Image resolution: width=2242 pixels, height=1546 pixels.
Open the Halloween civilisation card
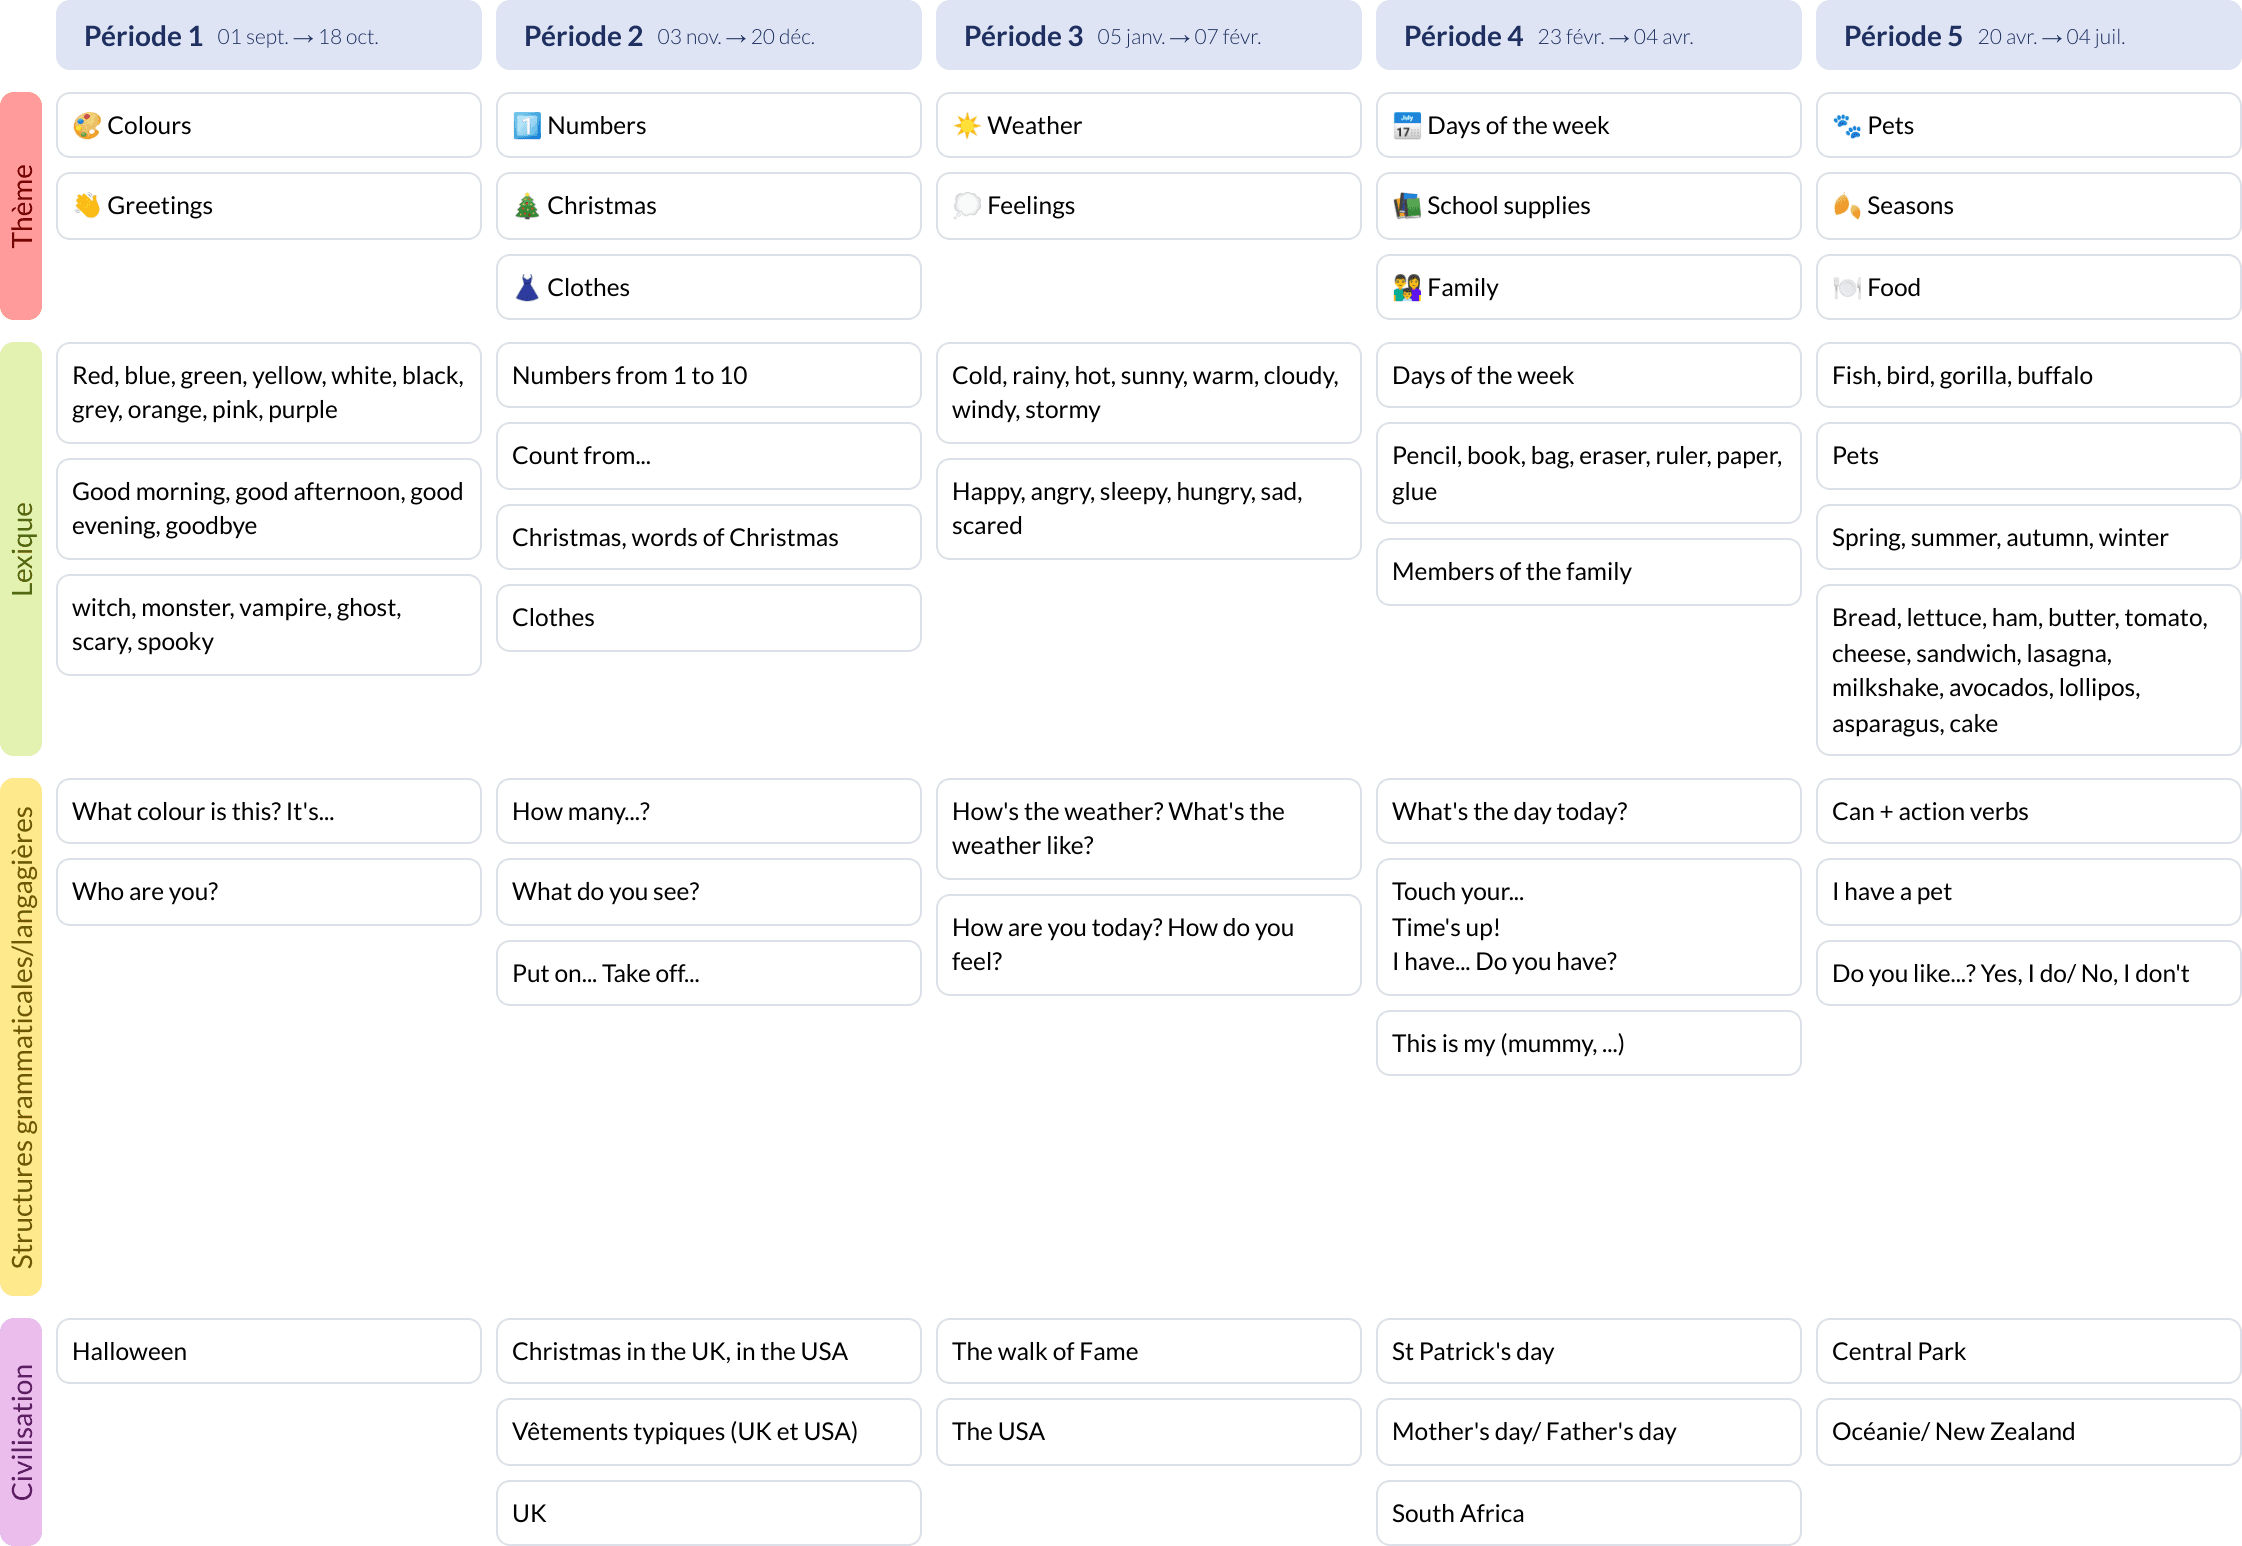268,1351
